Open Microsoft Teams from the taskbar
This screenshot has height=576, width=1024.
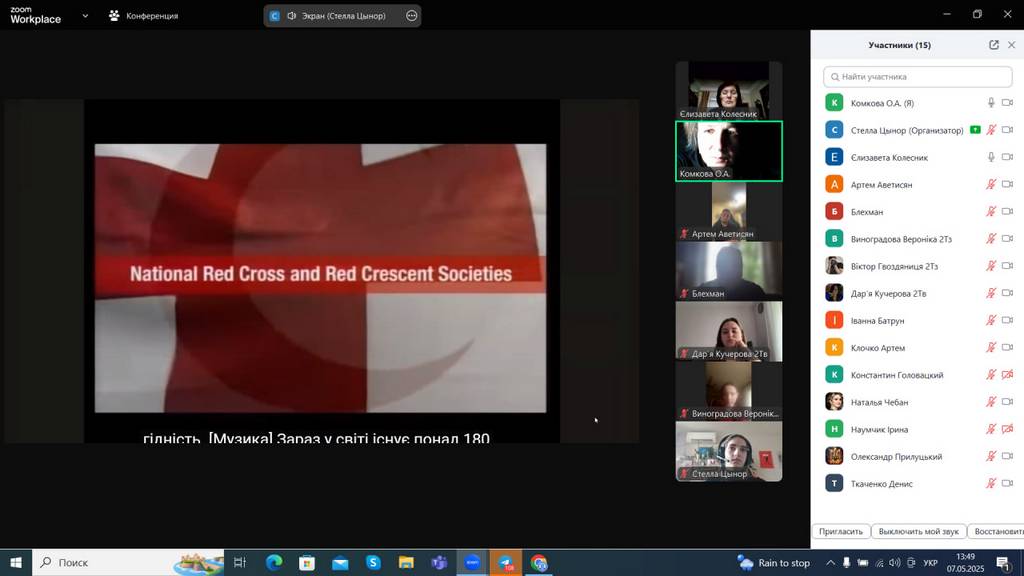(x=440, y=562)
